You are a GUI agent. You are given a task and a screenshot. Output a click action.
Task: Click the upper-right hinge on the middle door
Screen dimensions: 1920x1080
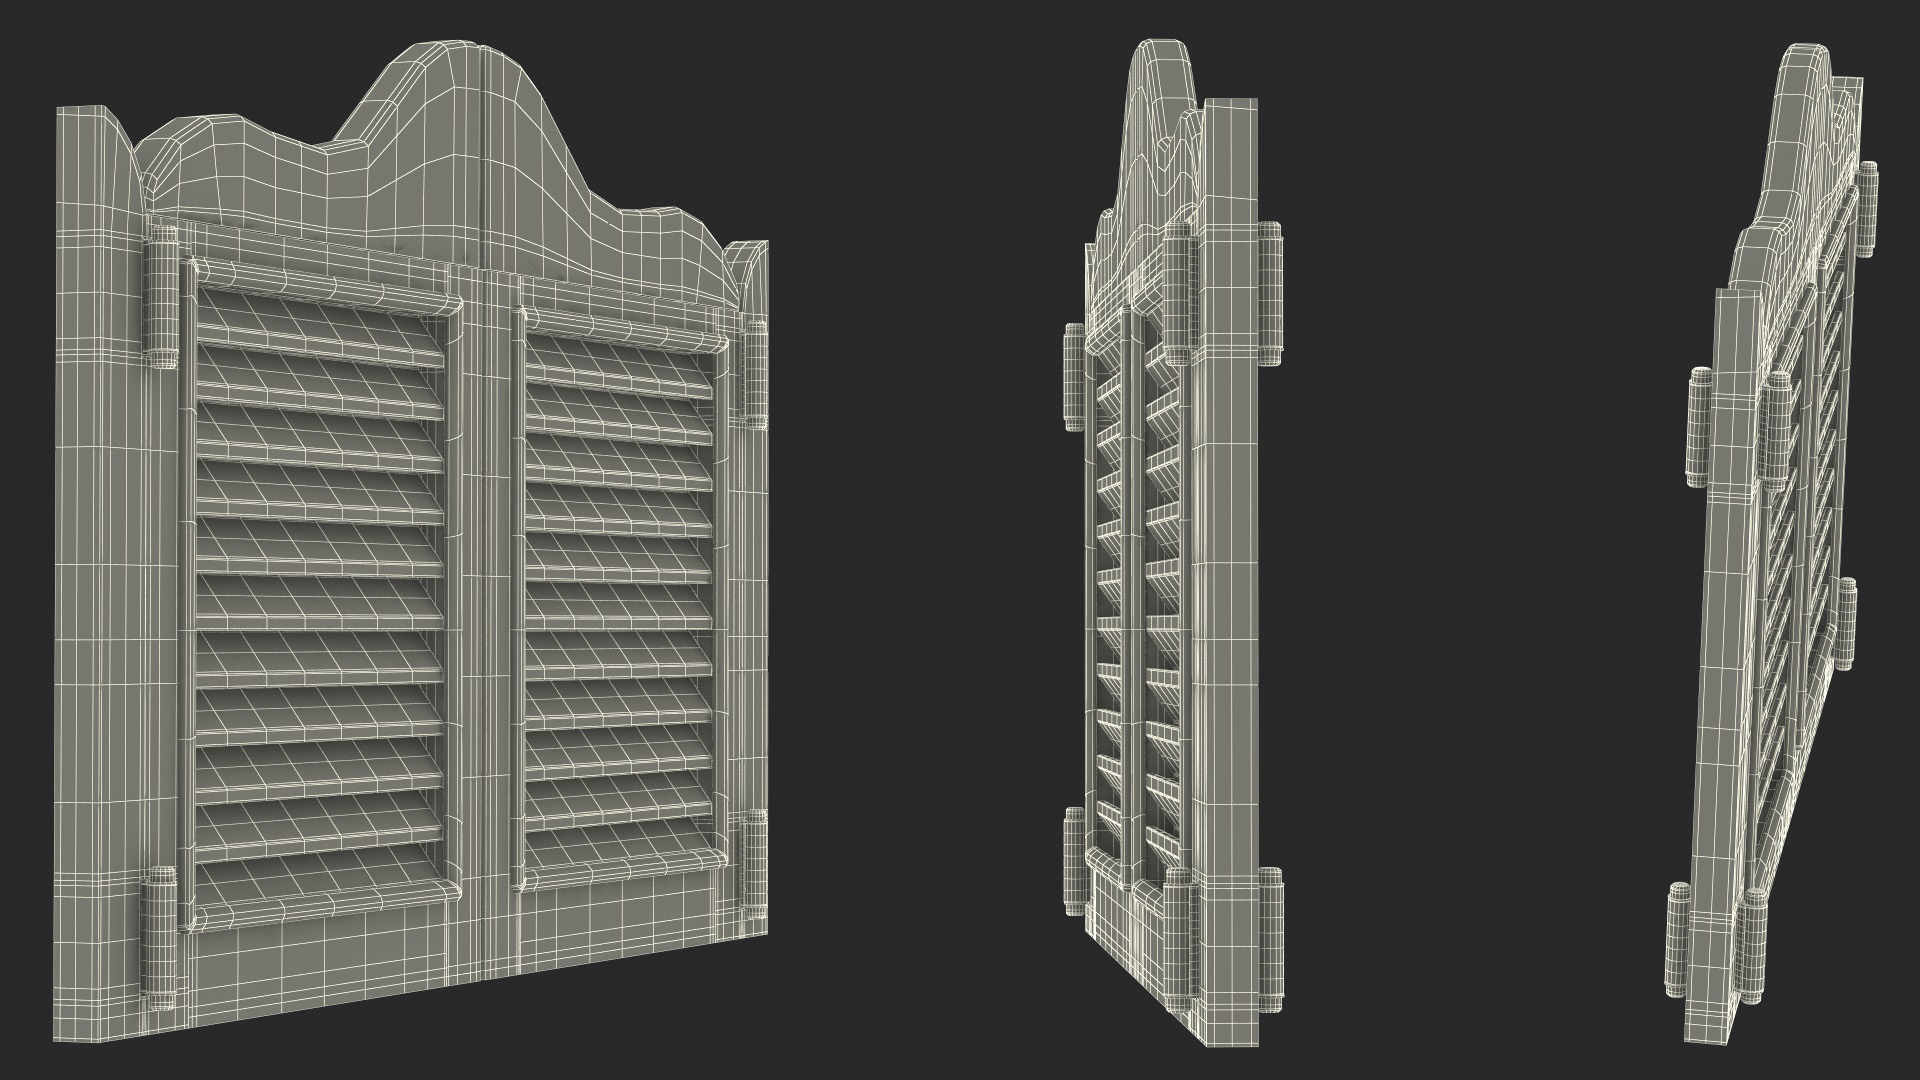coord(1271,294)
